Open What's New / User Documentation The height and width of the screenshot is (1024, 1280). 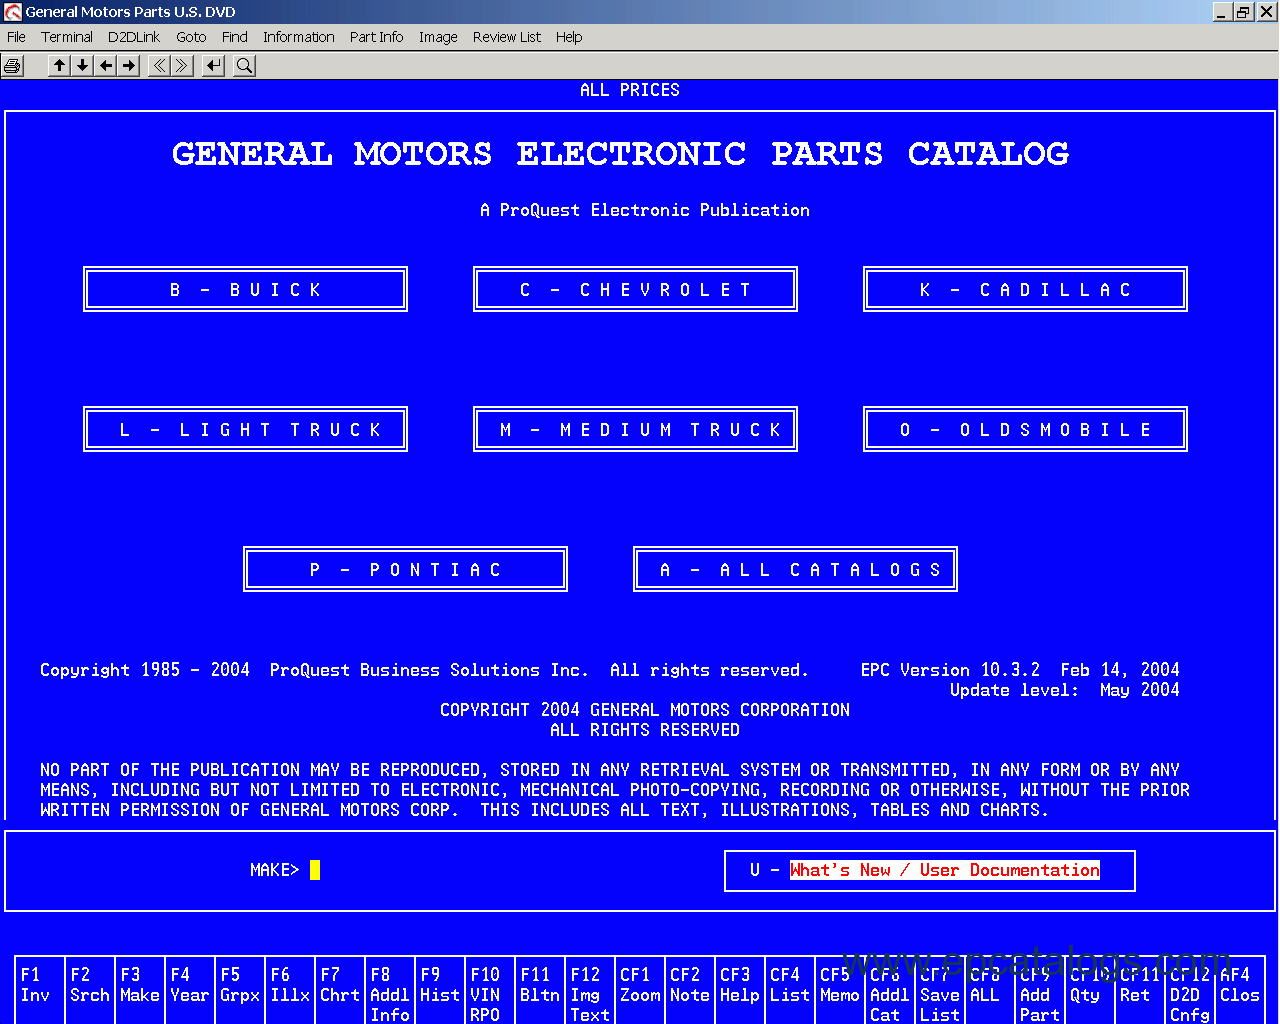943,870
